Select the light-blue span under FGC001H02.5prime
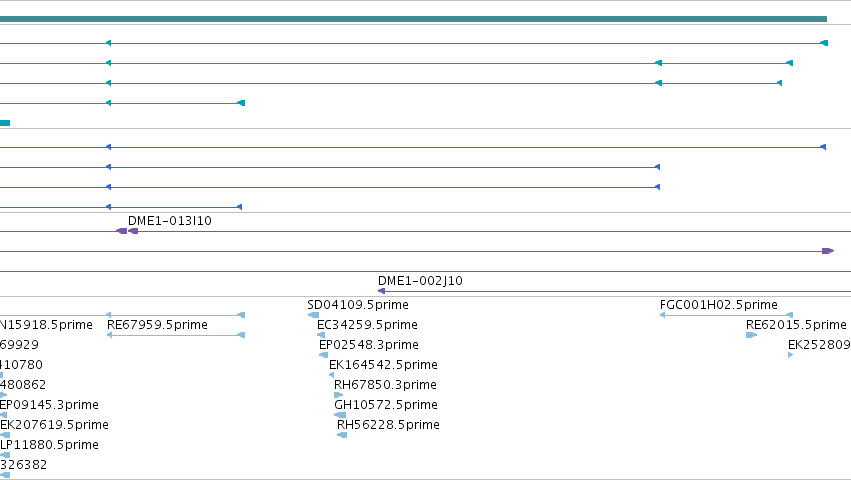The height and width of the screenshot is (480, 851). pyautogui.click(x=726, y=315)
